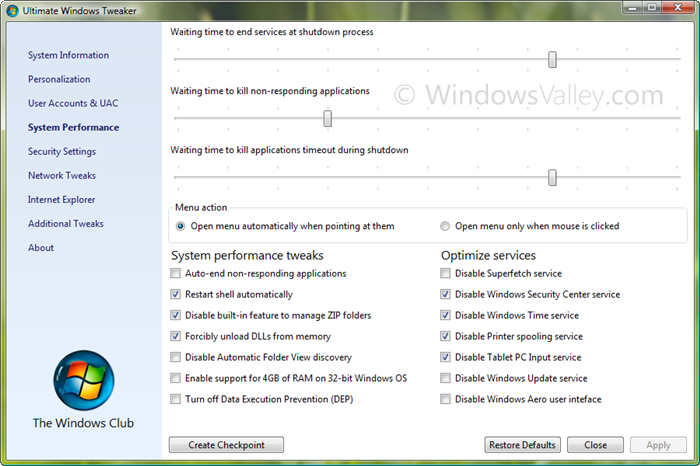The width and height of the screenshot is (700, 466).
Task: Select System Performance in sidebar
Action: (73, 127)
